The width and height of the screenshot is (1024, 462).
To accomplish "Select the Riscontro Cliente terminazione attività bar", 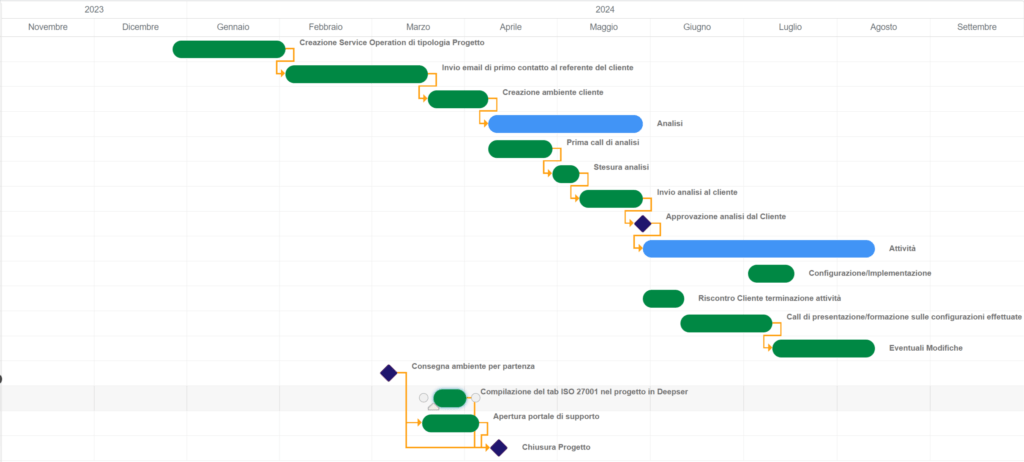I will coord(664,299).
